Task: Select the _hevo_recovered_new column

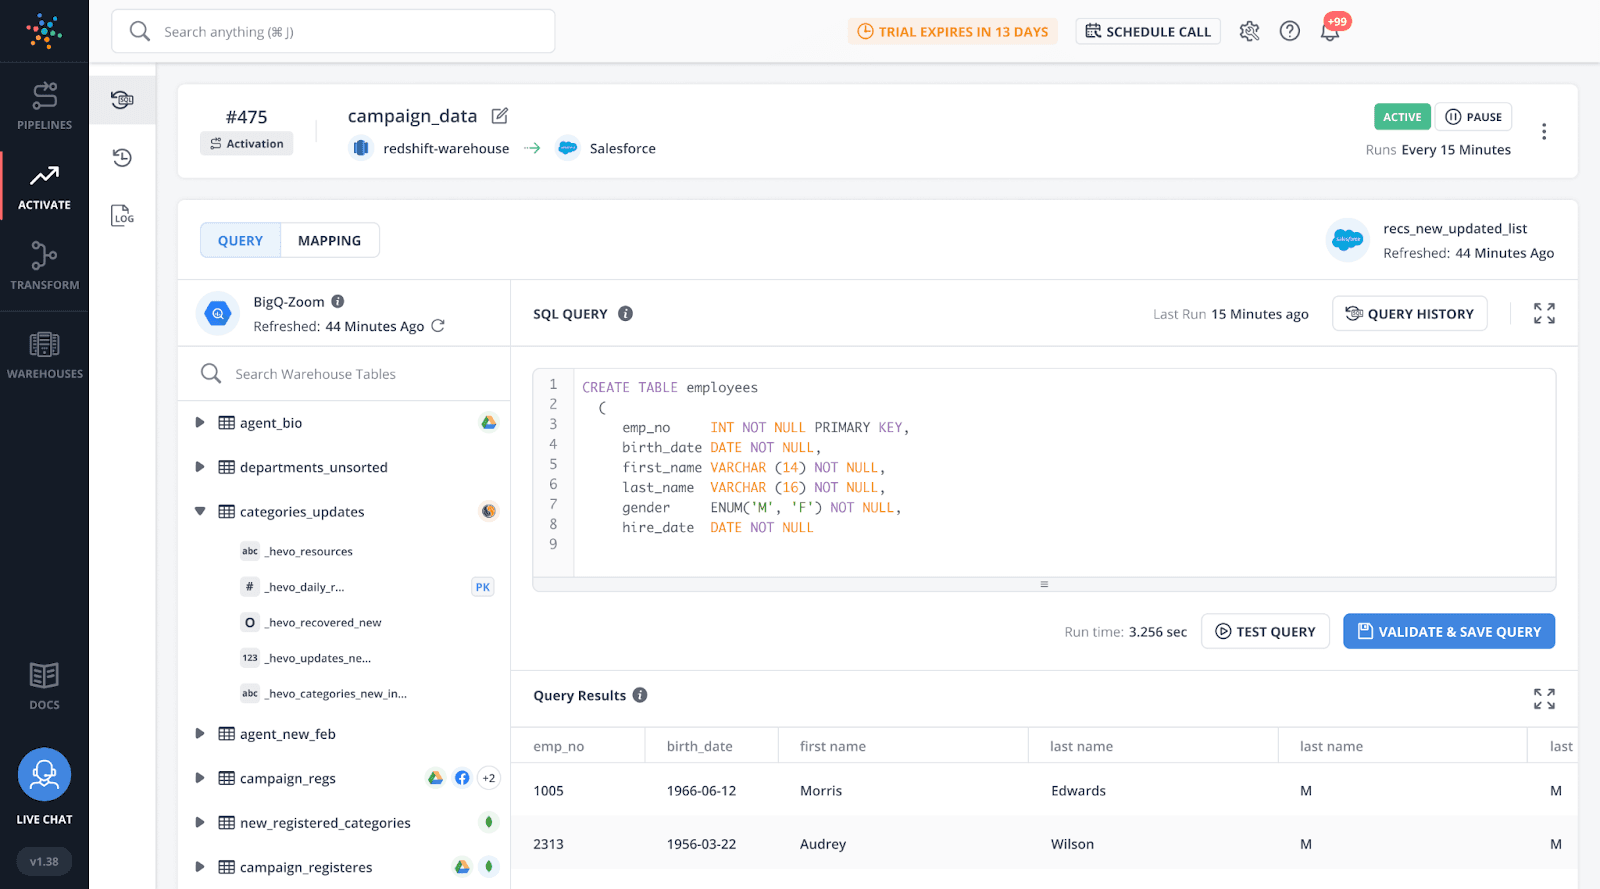Action: (324, 622)
